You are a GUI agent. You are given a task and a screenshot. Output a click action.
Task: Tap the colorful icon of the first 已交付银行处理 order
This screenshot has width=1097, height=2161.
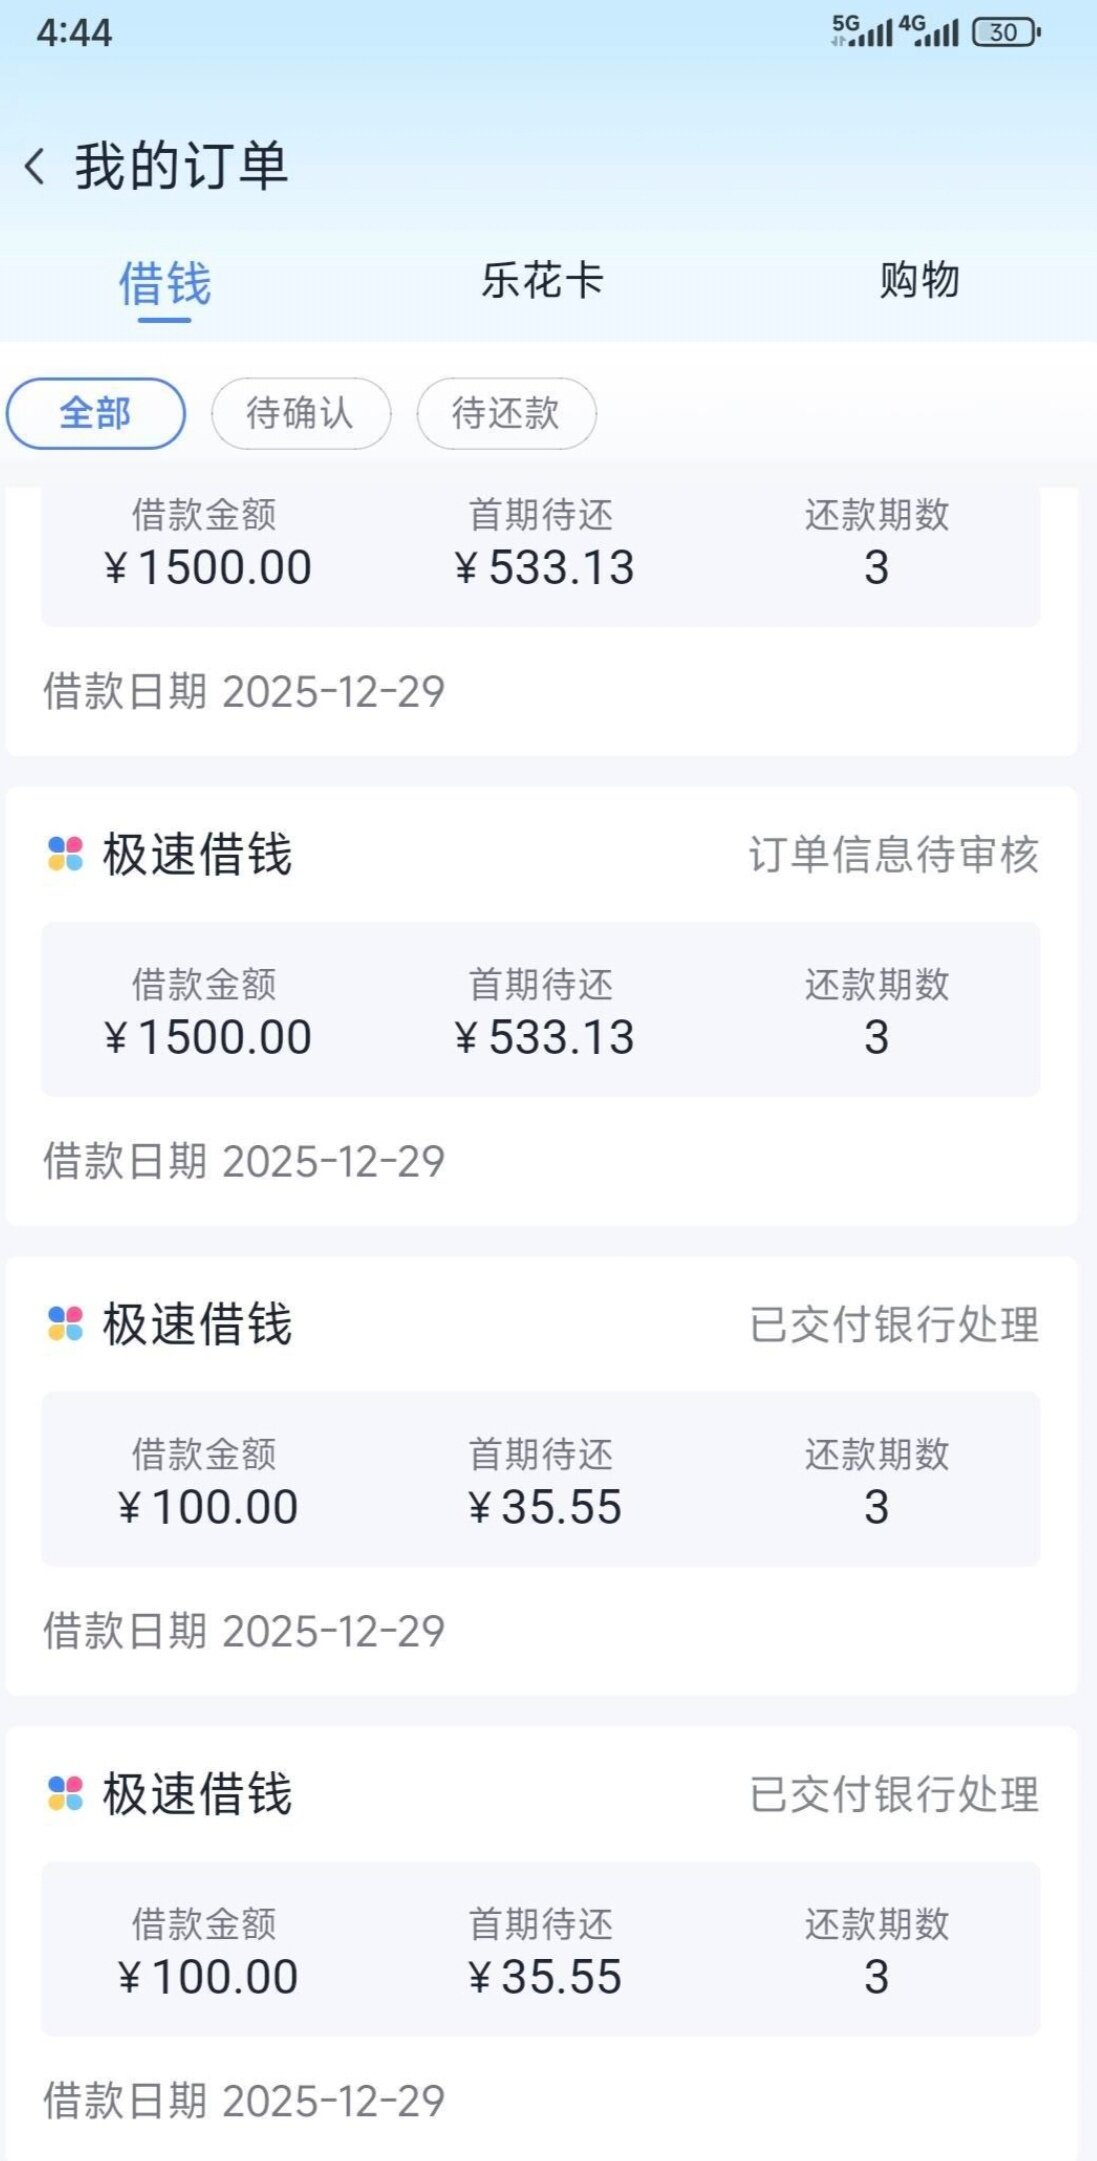66,1324
